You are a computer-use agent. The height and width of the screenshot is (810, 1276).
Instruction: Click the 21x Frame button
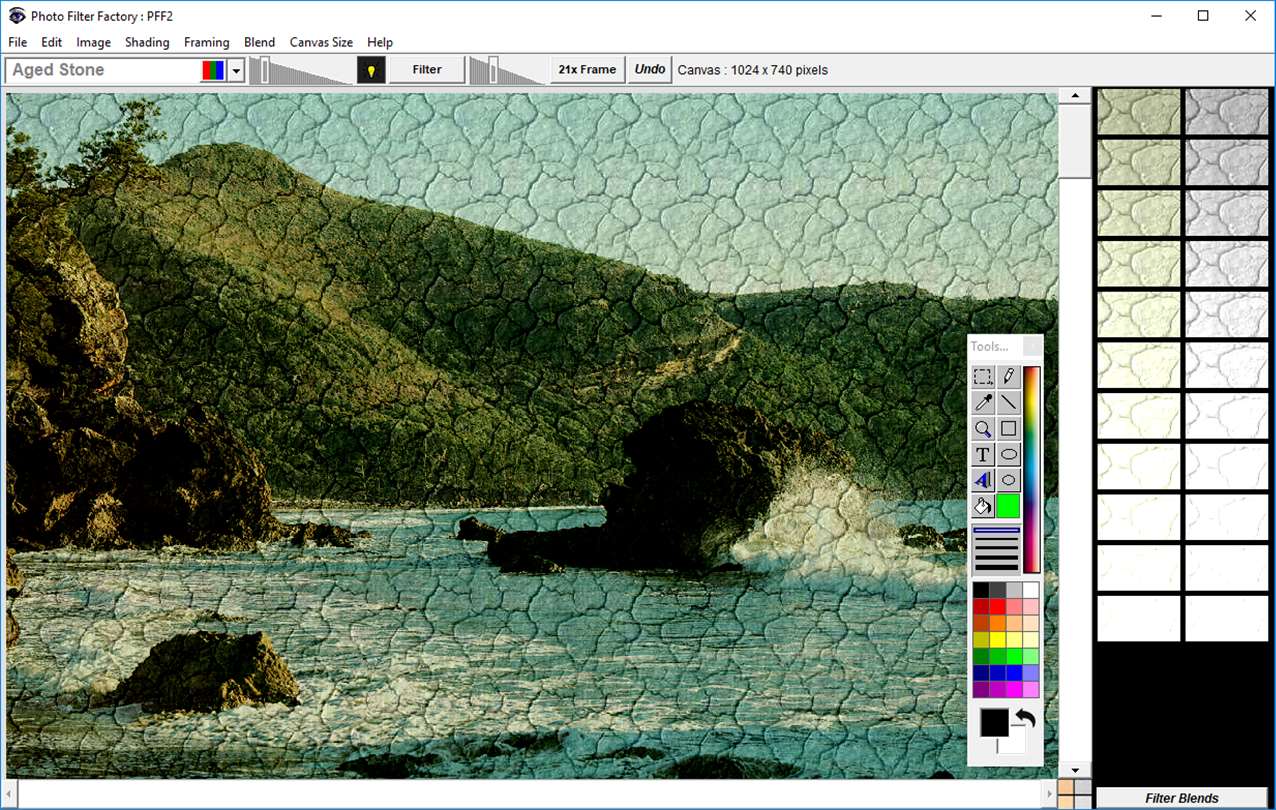(x=587, y=70)
